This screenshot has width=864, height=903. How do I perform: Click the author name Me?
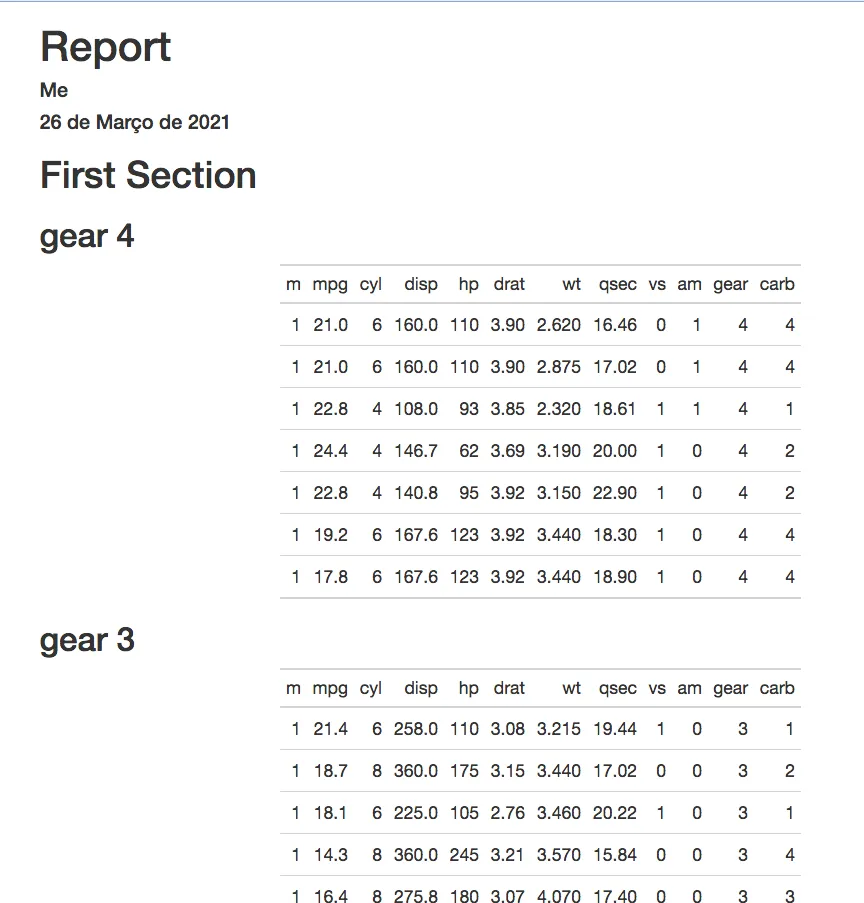[54, 90]
